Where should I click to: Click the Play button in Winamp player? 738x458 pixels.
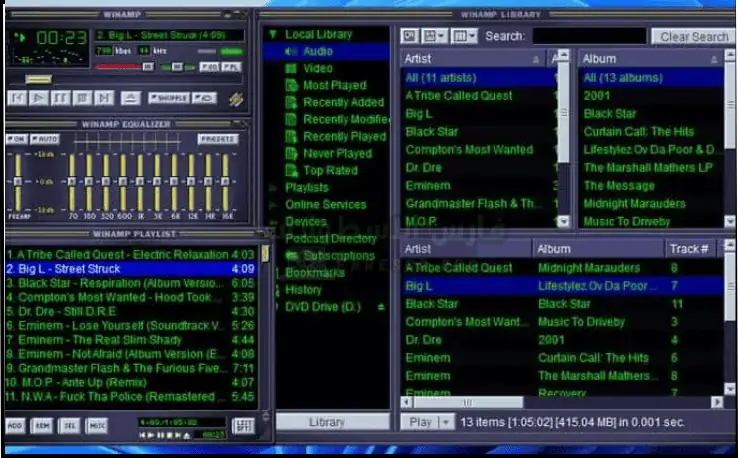tap(38, 98)
